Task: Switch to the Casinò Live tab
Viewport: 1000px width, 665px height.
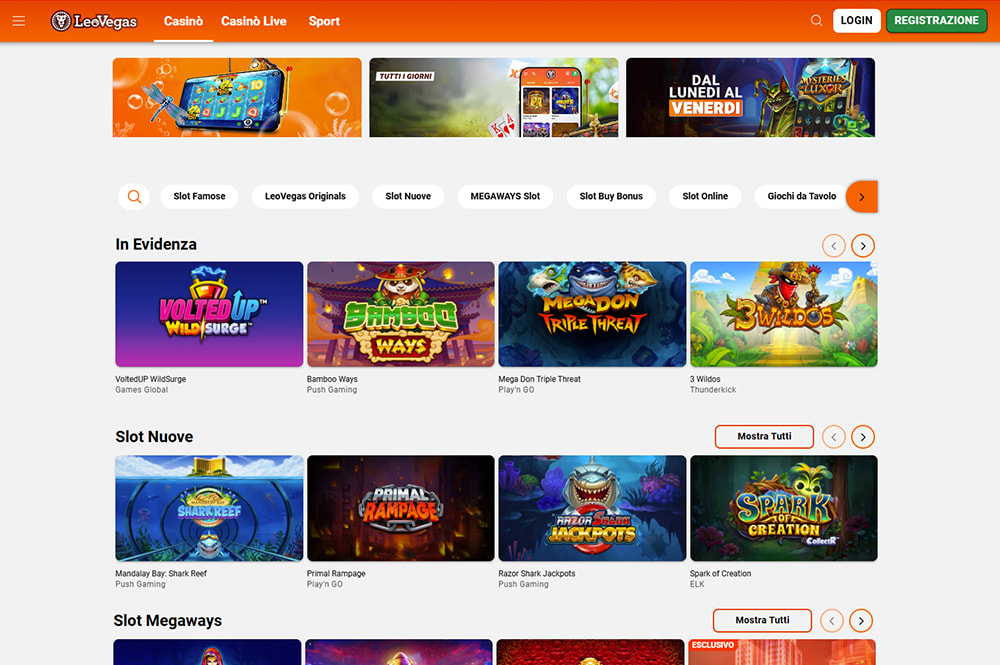Action: click(x=254, y=21)
